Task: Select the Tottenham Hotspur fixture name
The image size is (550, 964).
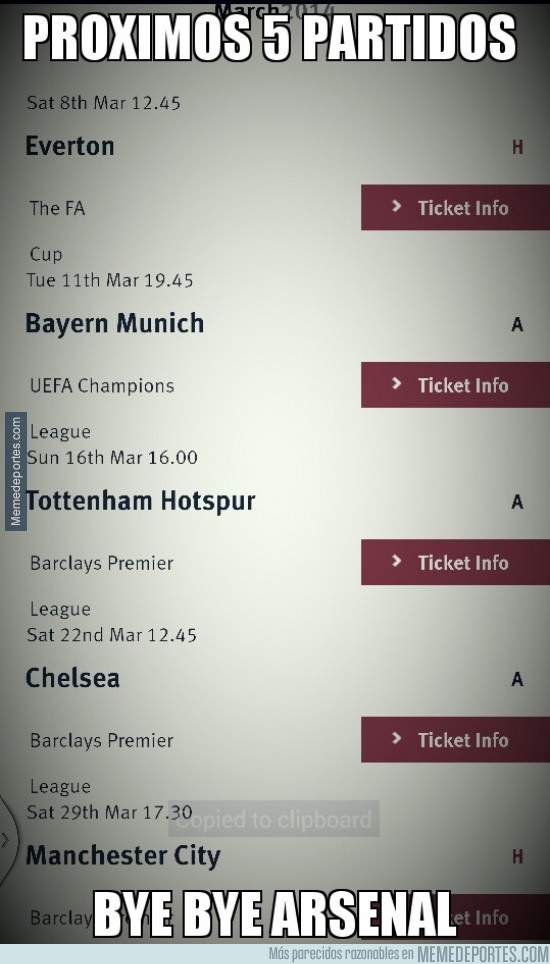Action: pos(140,501)
